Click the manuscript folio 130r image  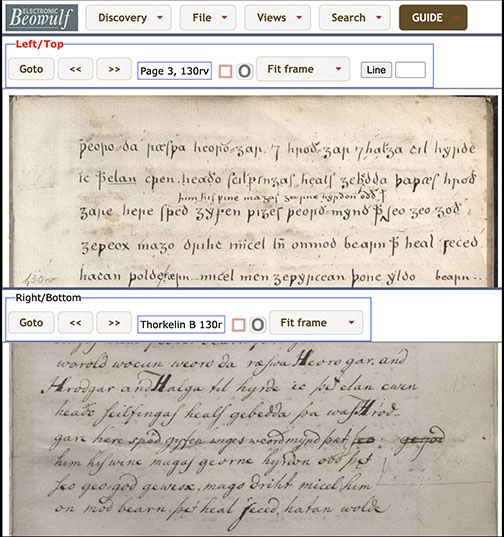point(253,191)
